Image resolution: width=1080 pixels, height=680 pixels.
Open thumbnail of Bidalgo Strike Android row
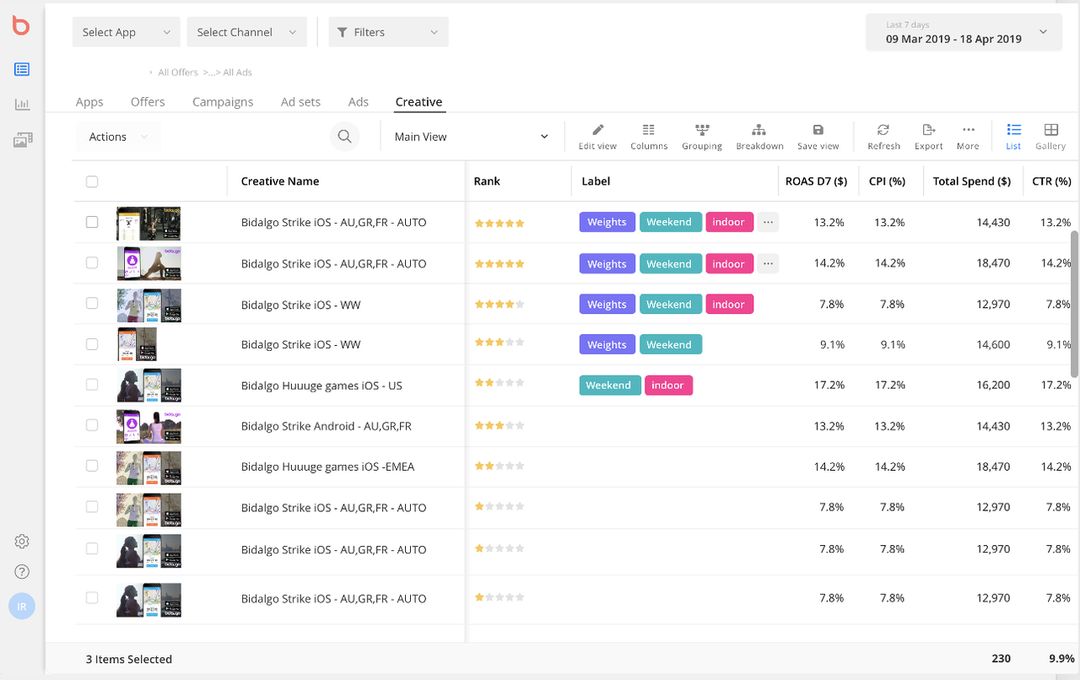tap(149, 426)
